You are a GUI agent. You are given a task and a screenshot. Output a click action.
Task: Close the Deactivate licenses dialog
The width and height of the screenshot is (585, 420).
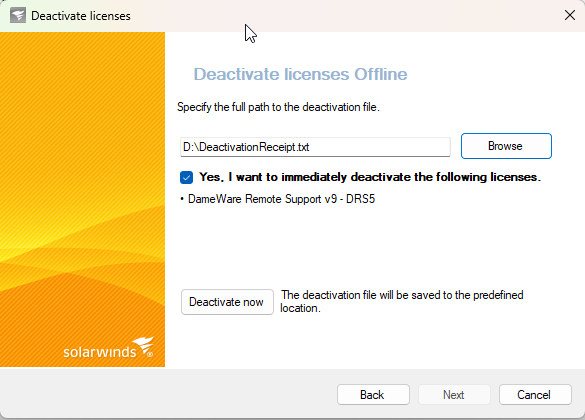pyautogui.click(x=570, y=15)
